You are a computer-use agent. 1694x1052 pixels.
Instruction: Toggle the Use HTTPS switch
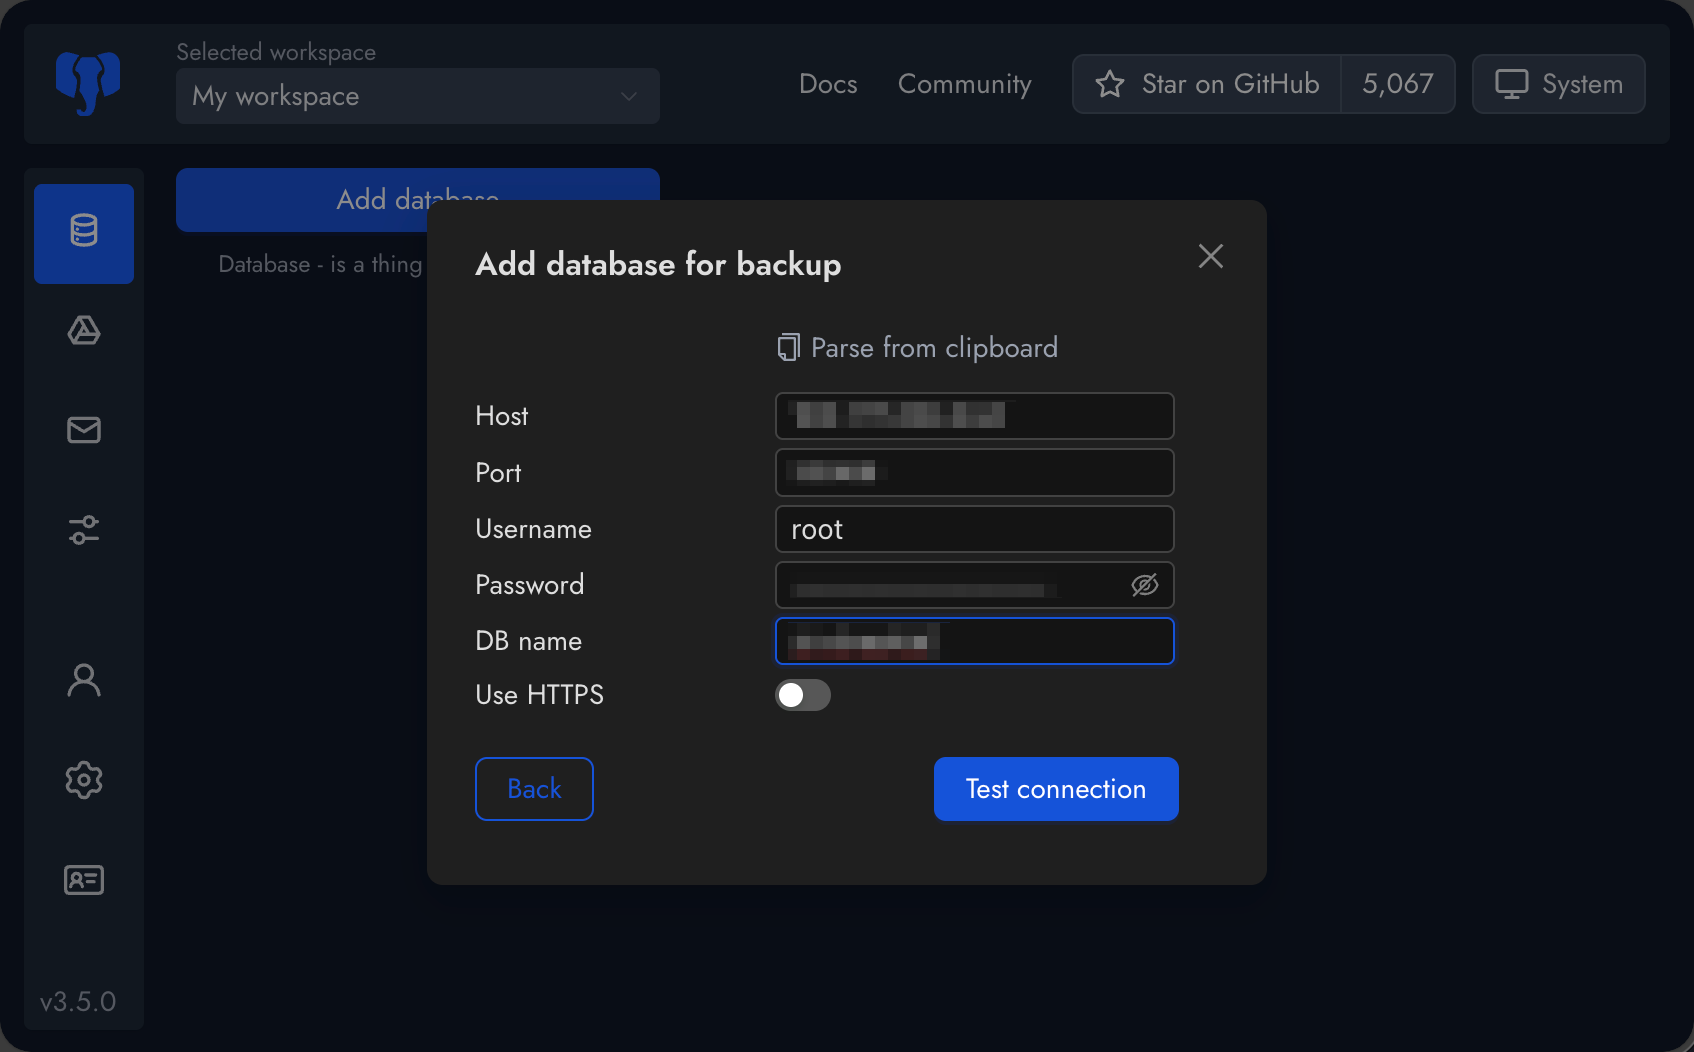click(803, 695)
